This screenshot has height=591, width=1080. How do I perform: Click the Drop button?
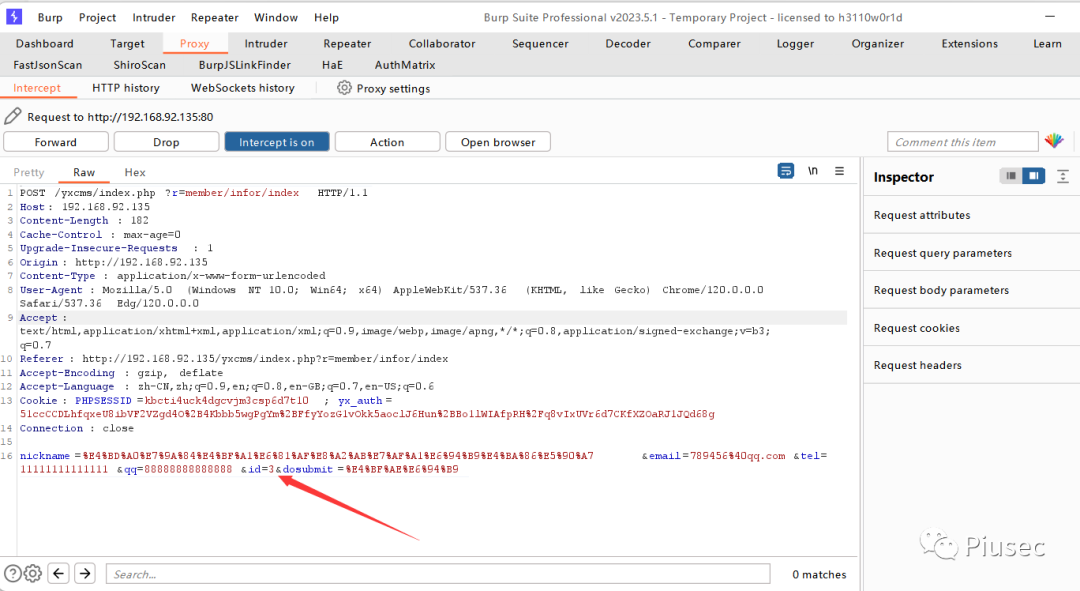pos(166,142)
